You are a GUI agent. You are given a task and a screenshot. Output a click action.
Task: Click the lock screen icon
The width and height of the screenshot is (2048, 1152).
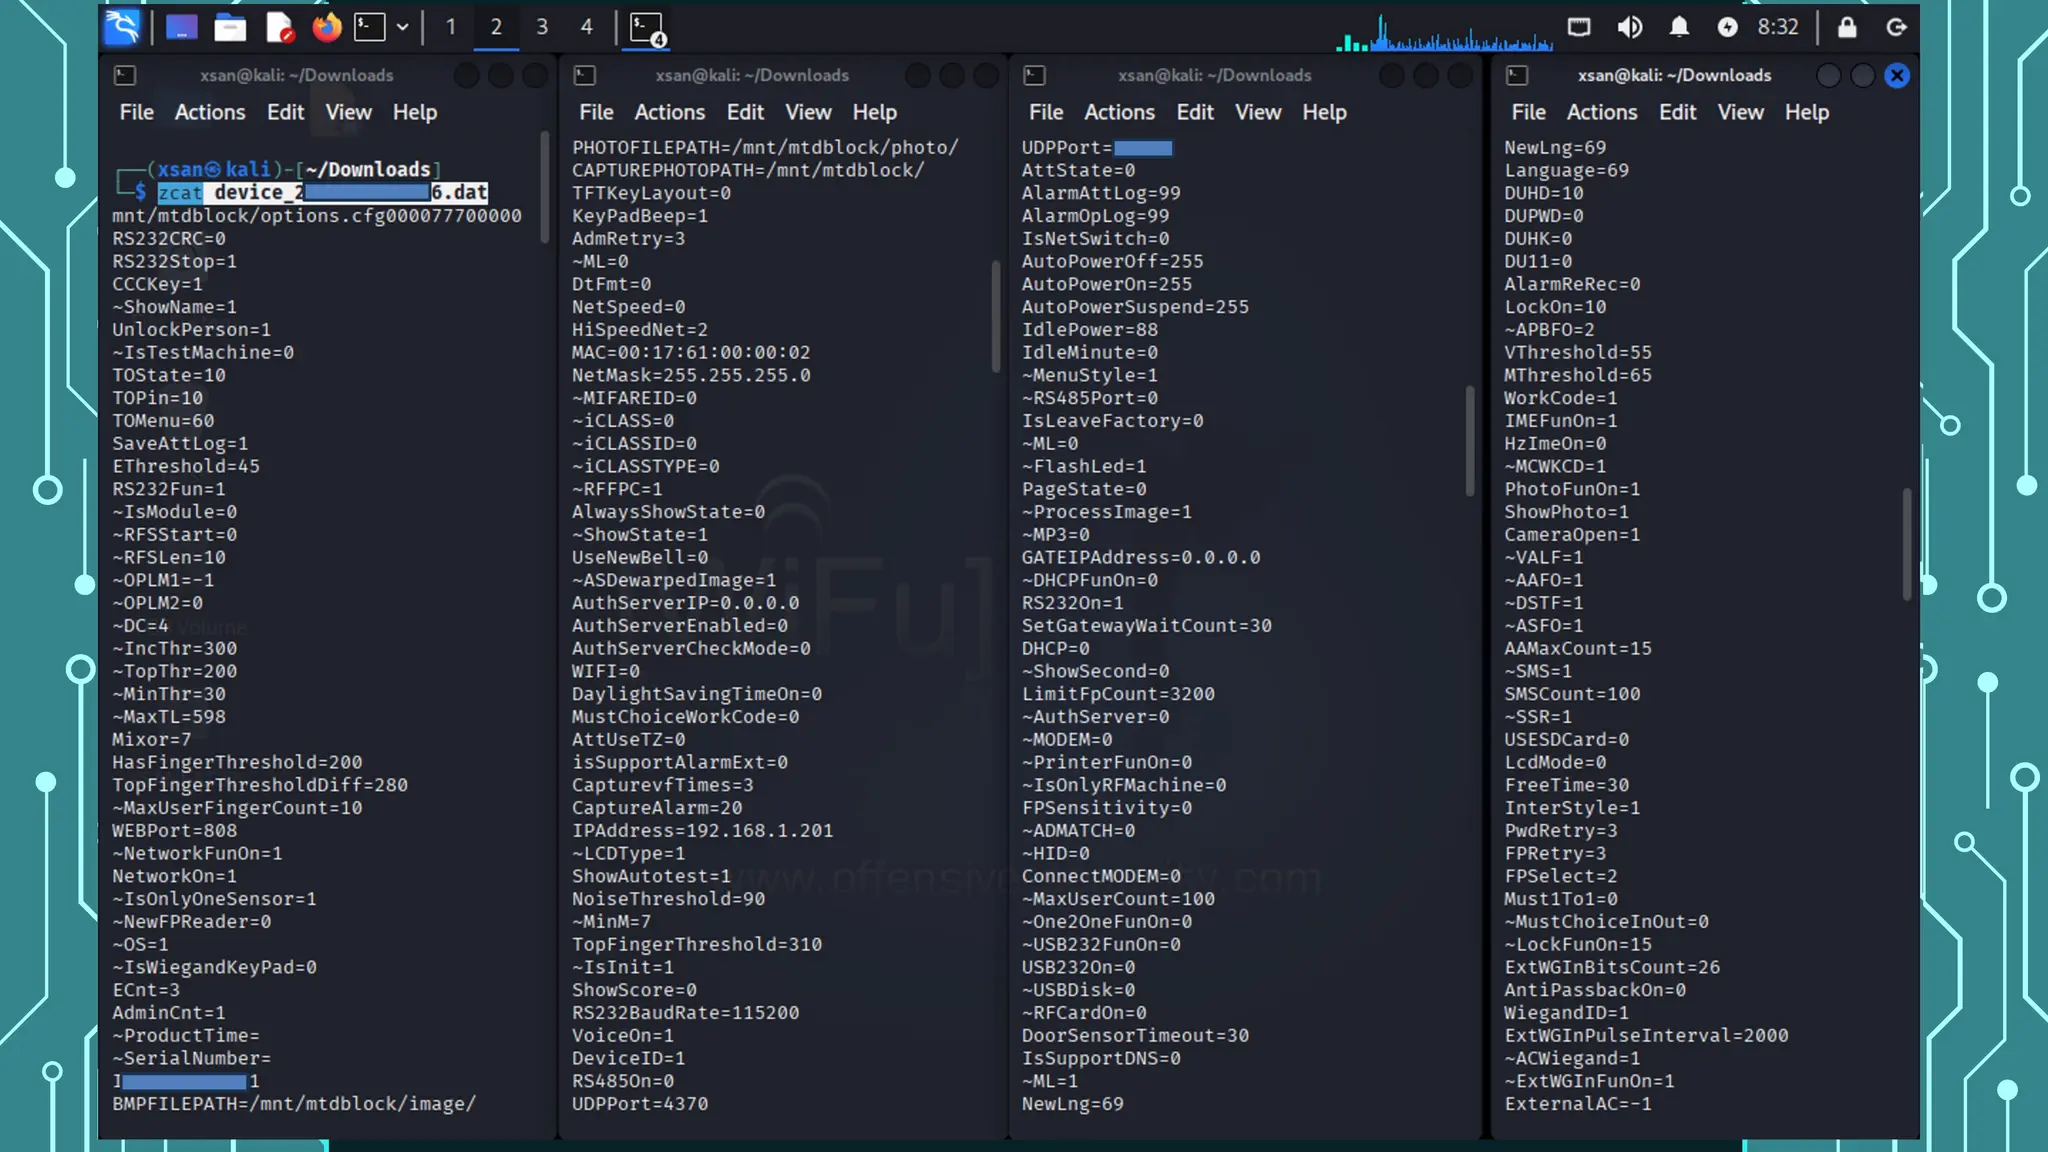click(x=1847, y=27)
